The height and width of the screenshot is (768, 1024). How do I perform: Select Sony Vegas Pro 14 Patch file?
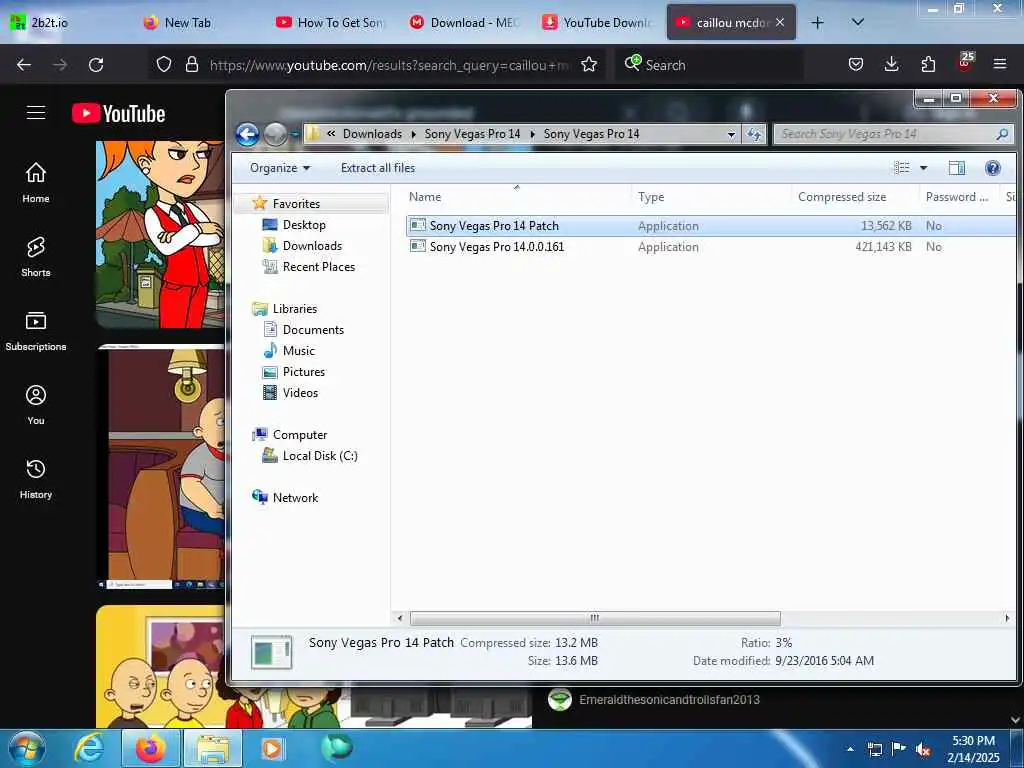pos(710,226)
